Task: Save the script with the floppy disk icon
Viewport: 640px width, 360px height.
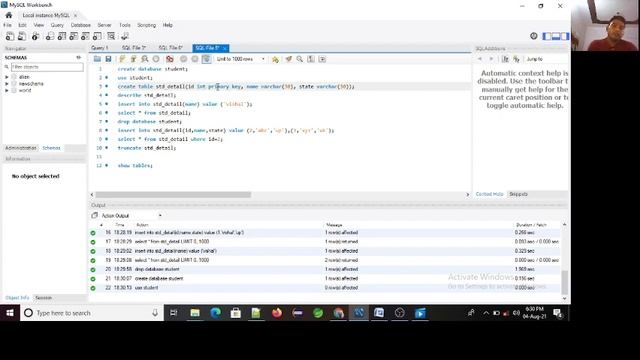Action: [108, 59]
